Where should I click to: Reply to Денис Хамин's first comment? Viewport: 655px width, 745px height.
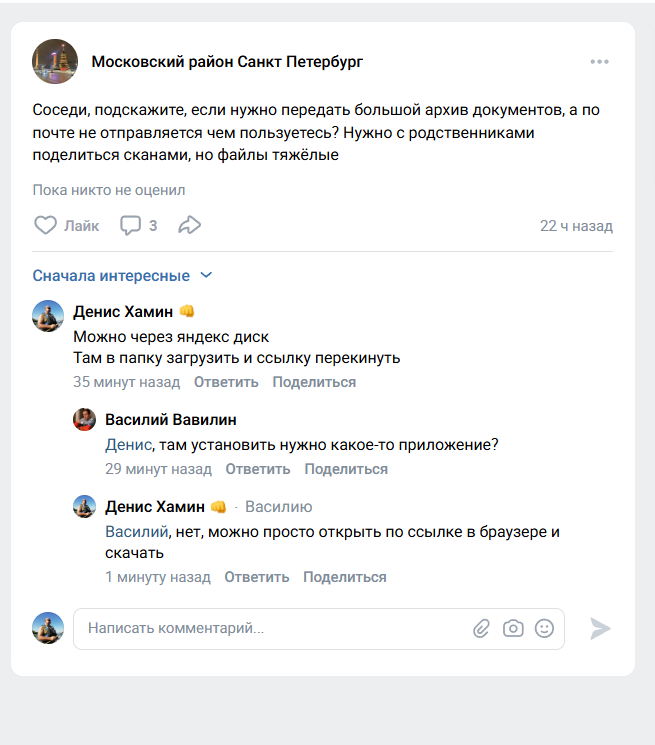coord(226,382)
